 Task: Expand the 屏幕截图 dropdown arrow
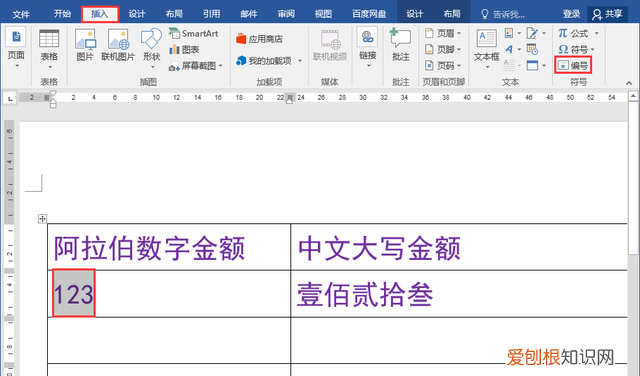coord(221,66)
